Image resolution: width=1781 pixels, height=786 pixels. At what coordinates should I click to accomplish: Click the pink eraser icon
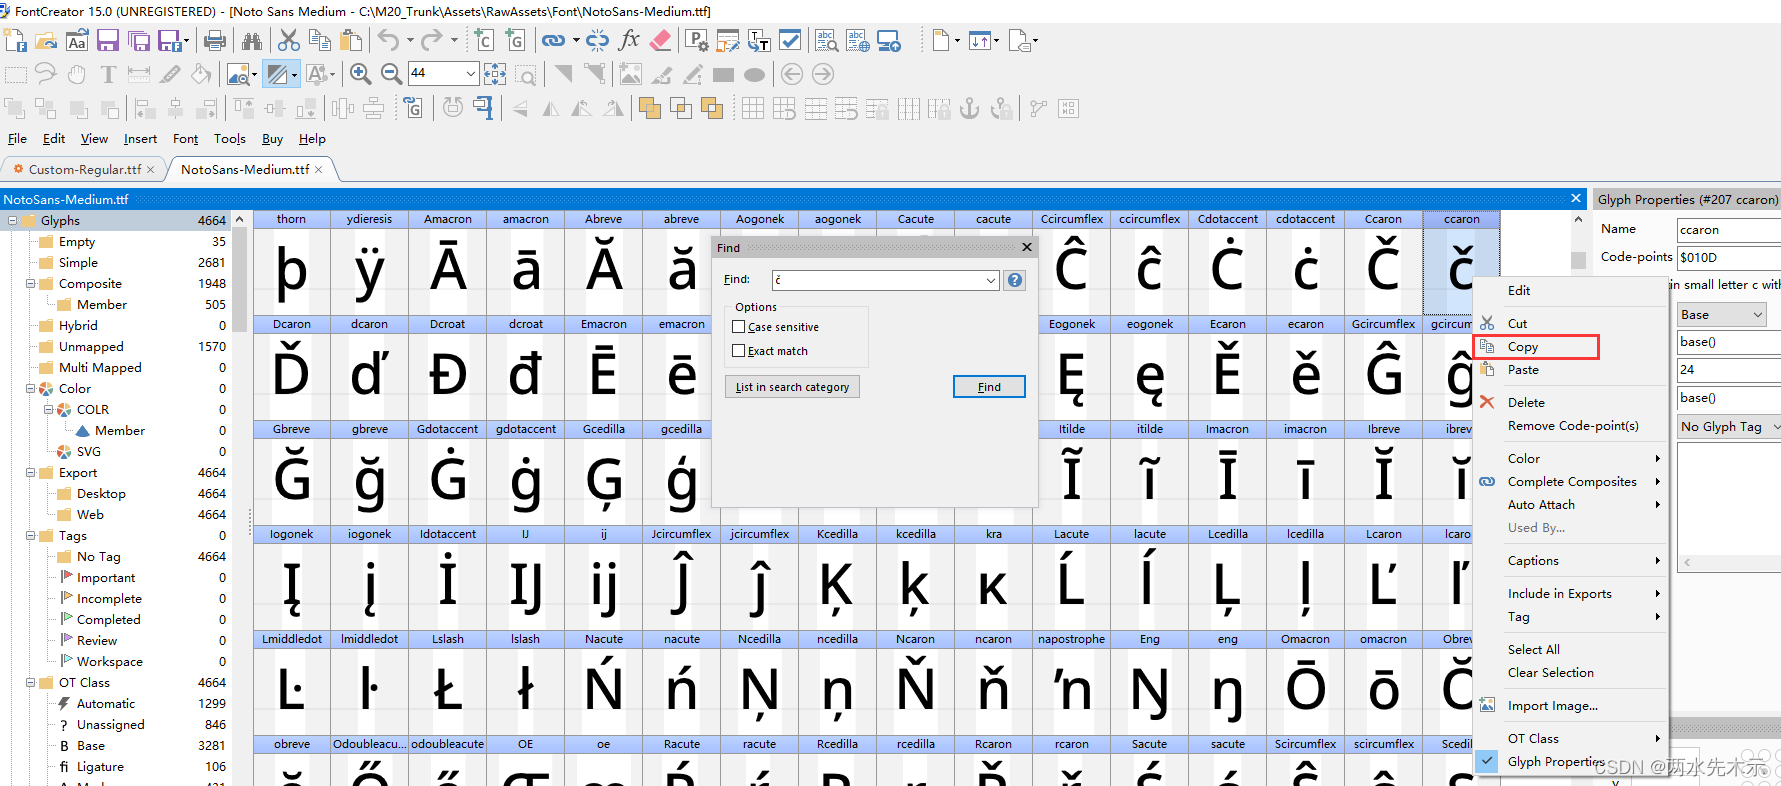(660, 41)
